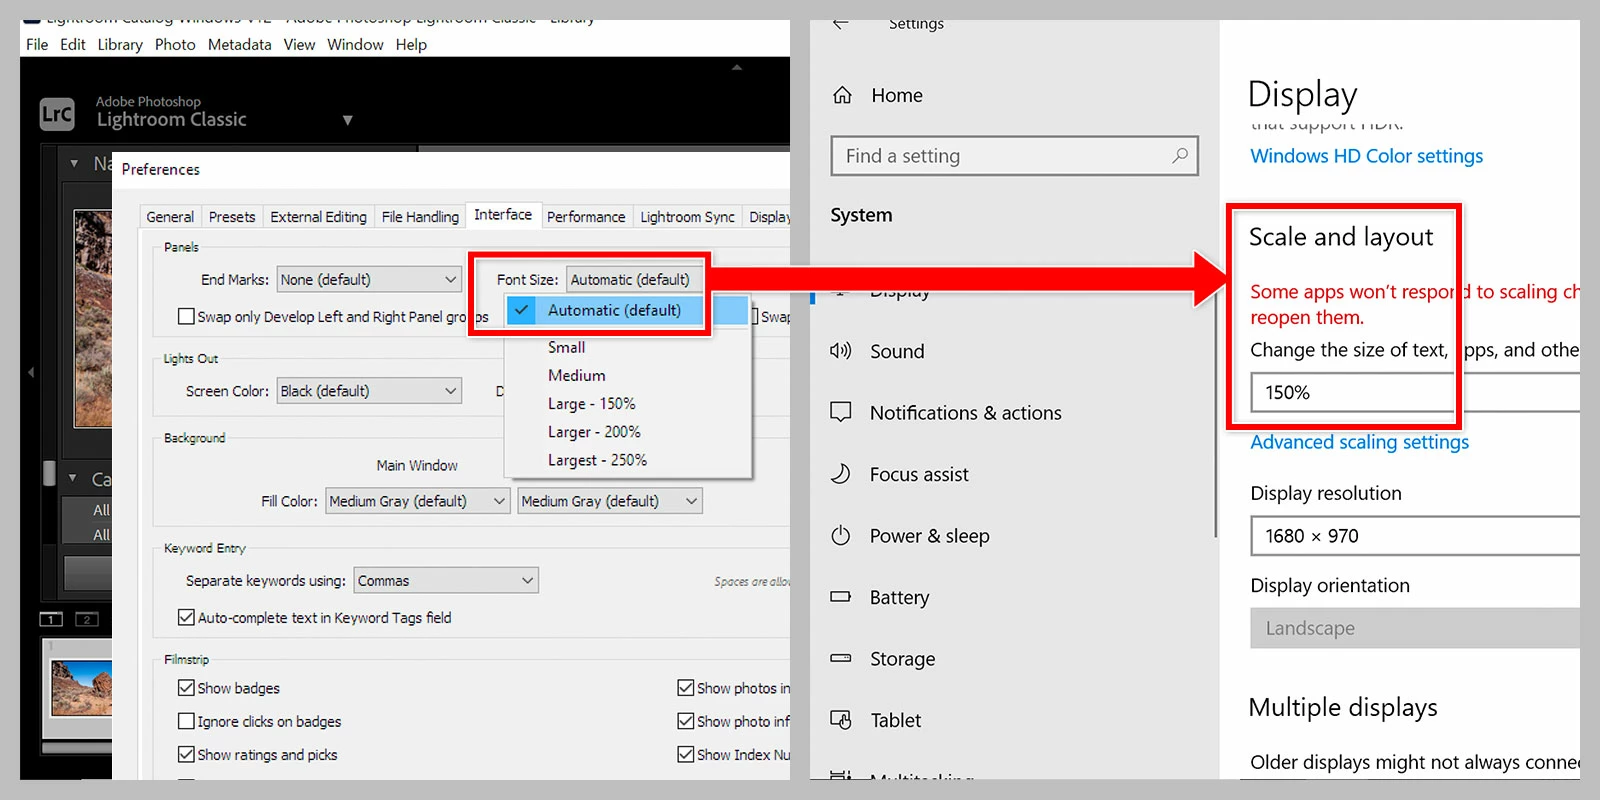The image size is (1600, 800).
Task: Toggle the Show Index Numbers checkbox
Action: [685, 754]
